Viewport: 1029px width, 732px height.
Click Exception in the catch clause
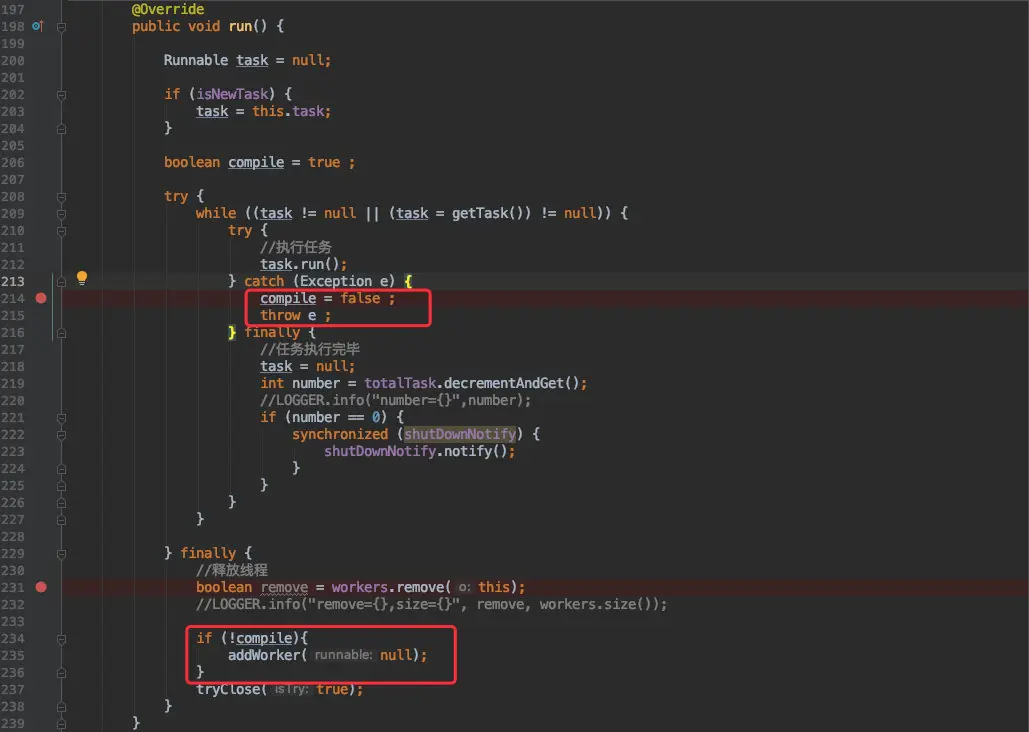[336, 282]
